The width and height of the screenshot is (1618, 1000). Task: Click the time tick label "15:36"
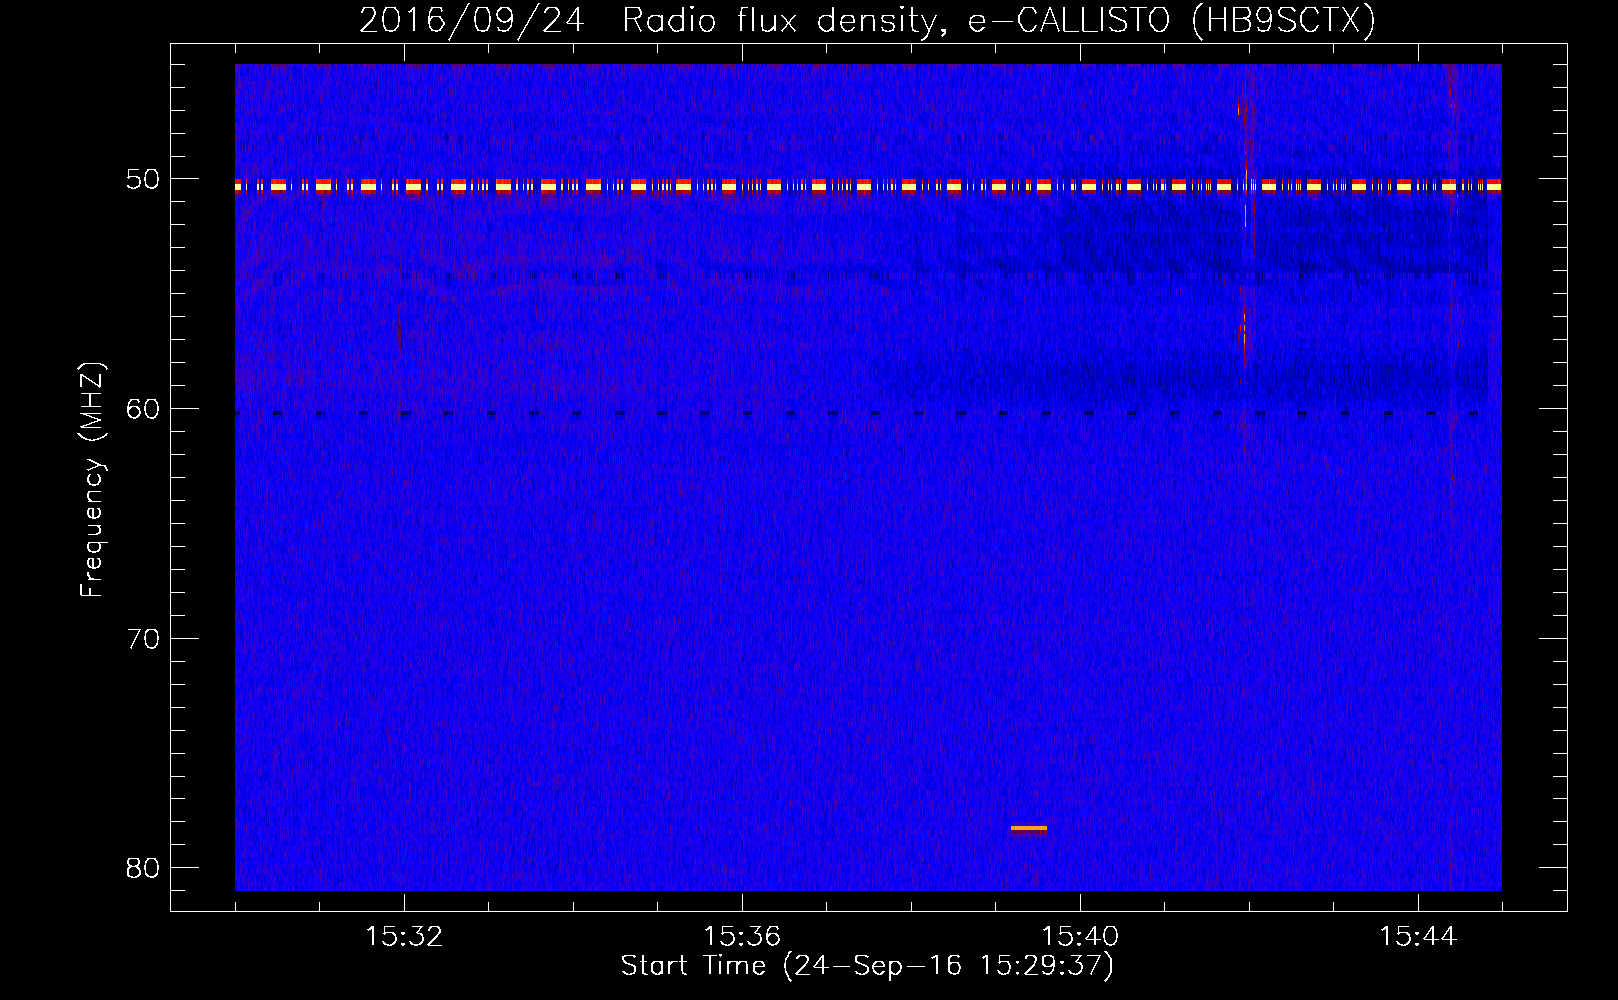click(x=742, y=936)
